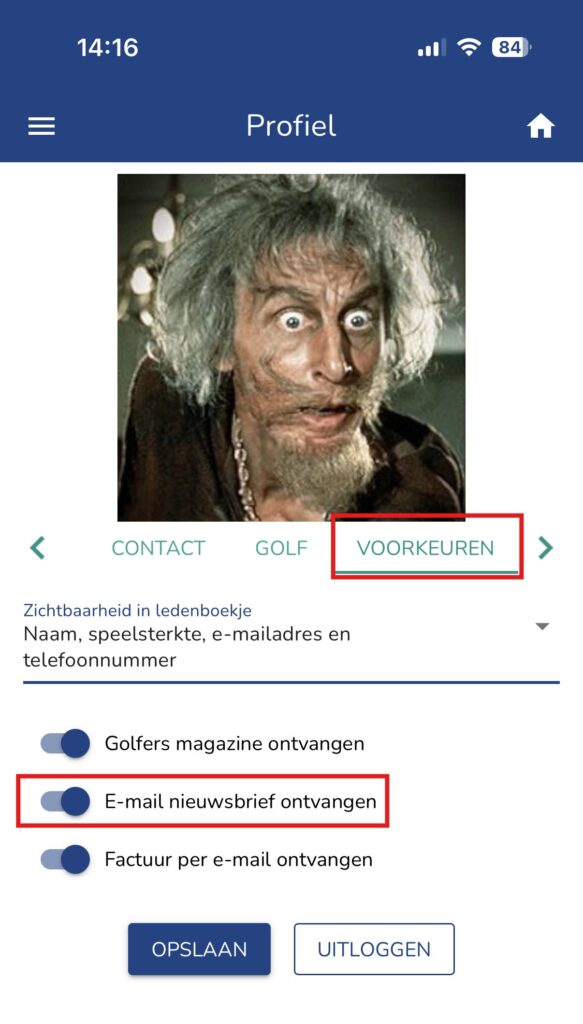Tap the Profiel header title
583x1024 pixels.
tap(291, 125)
